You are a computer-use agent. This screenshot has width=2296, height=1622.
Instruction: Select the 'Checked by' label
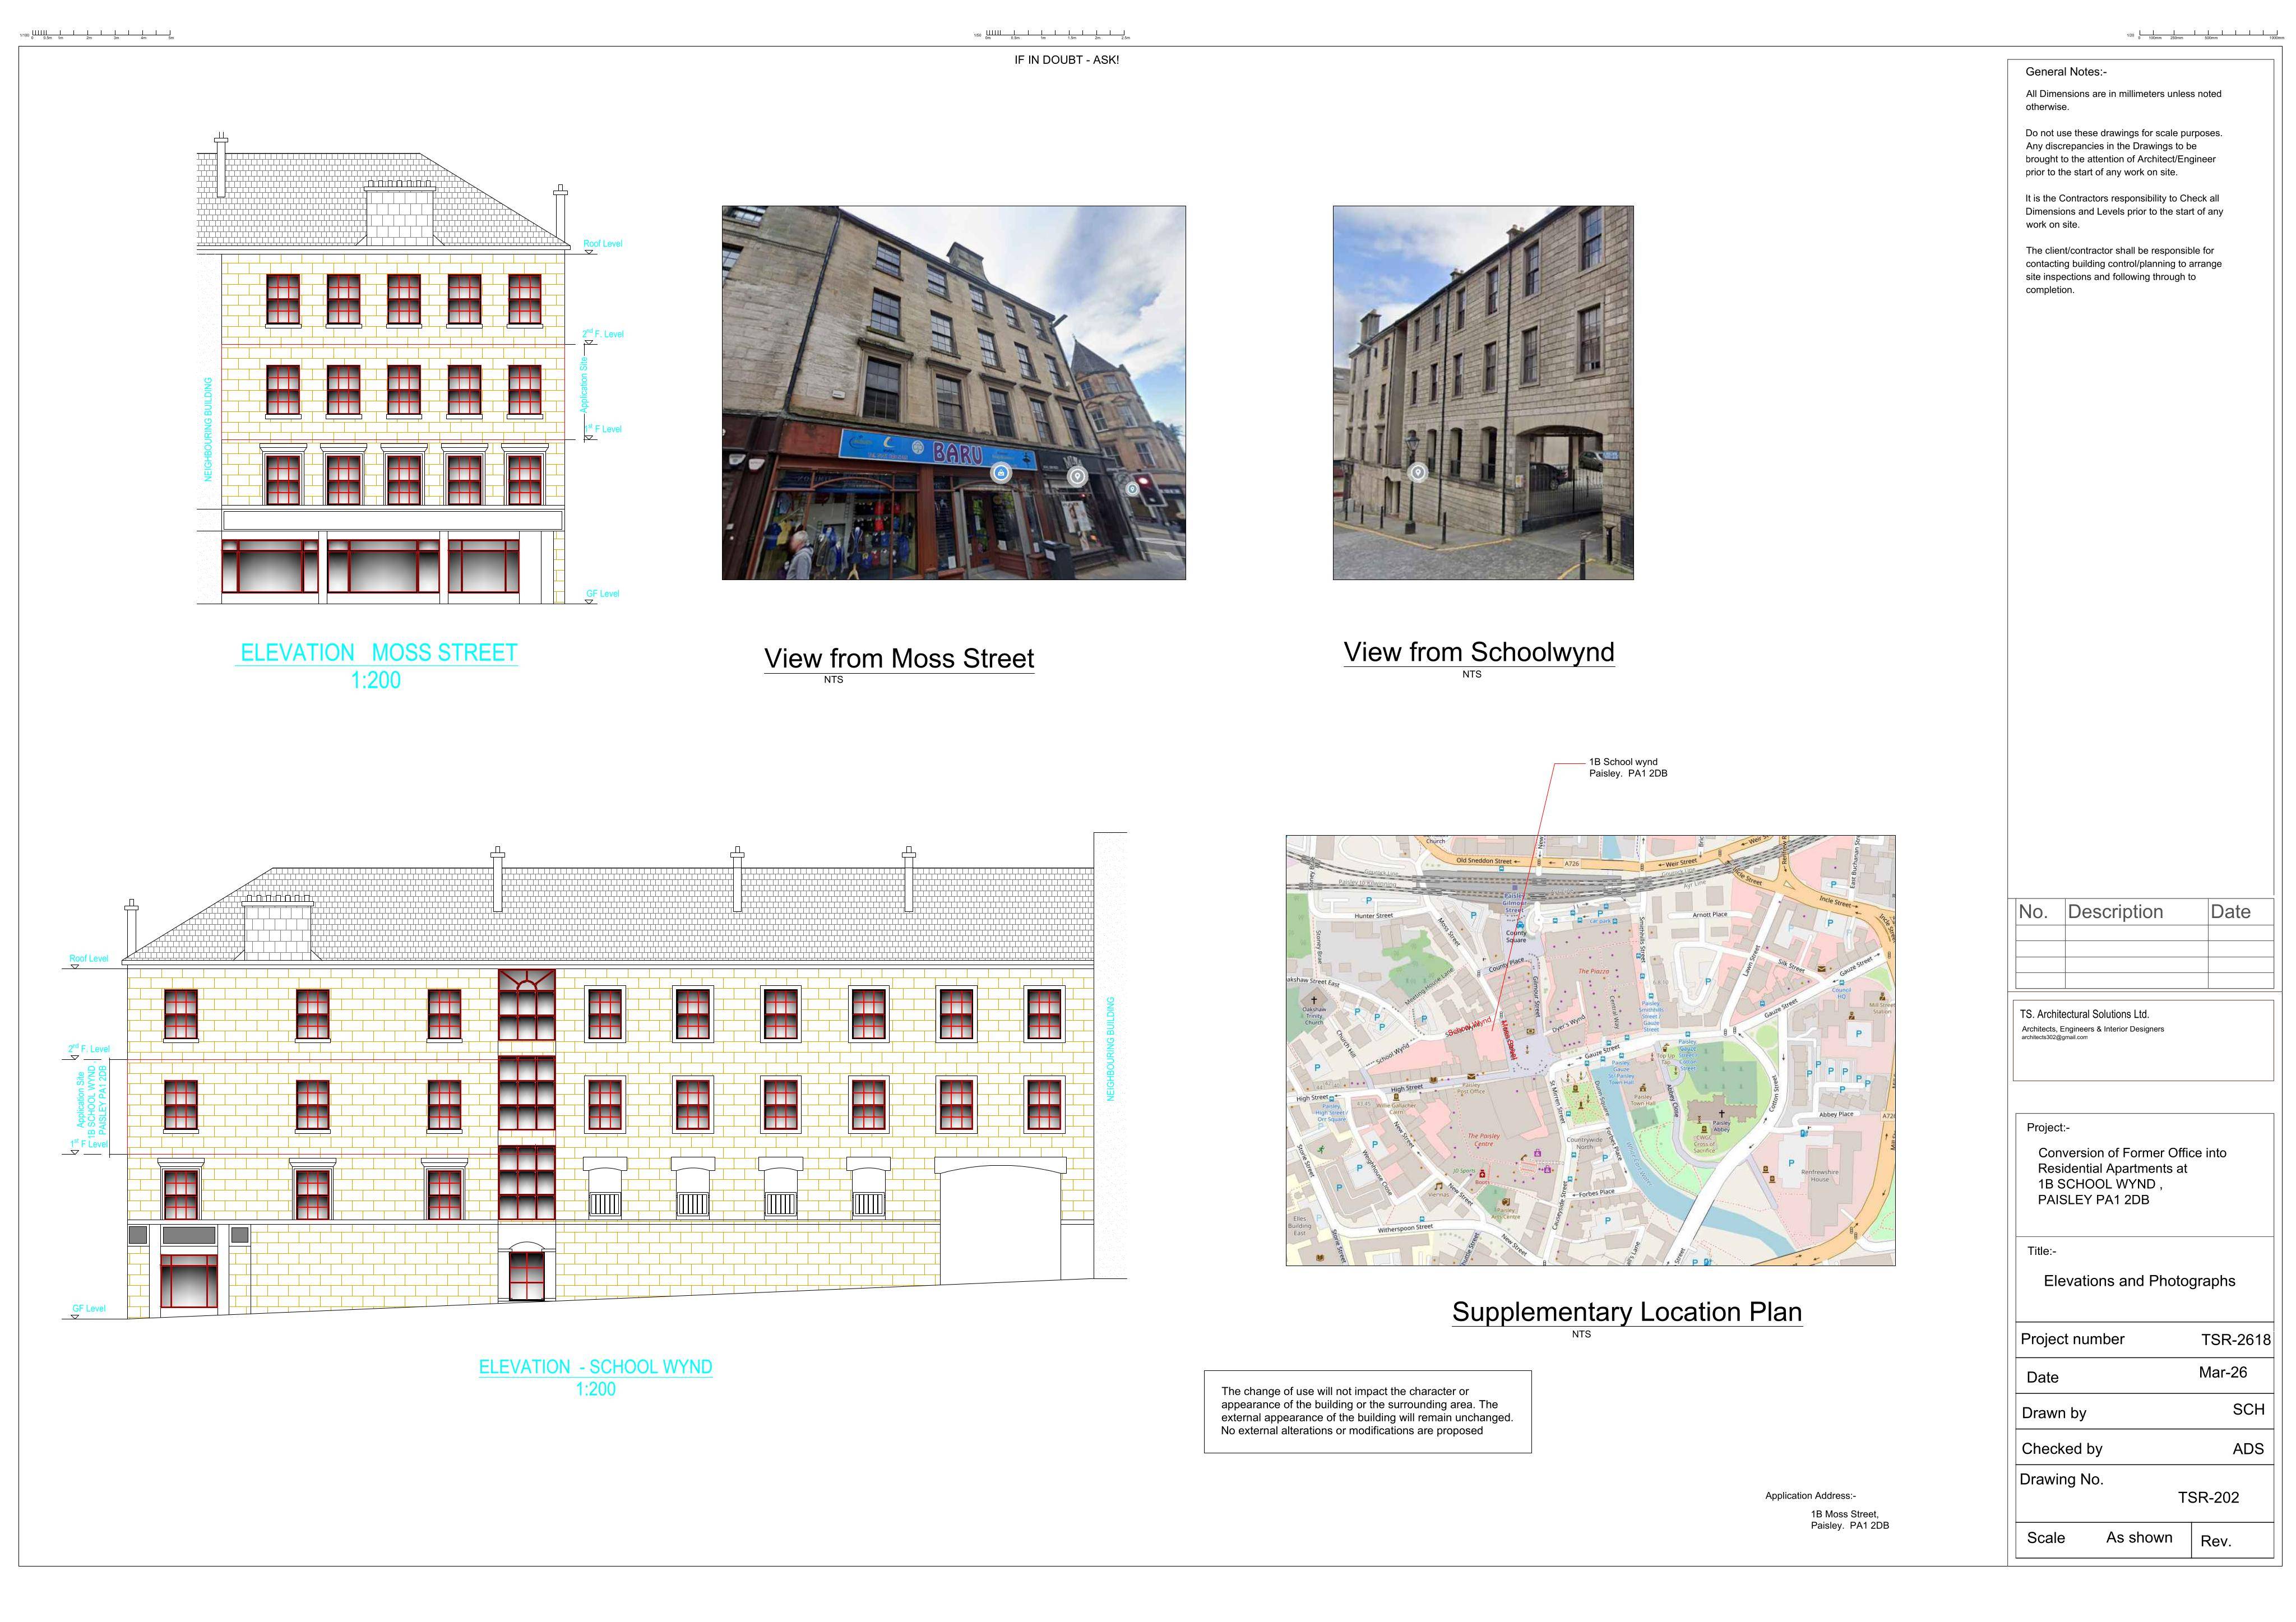click(2061, 1449)
